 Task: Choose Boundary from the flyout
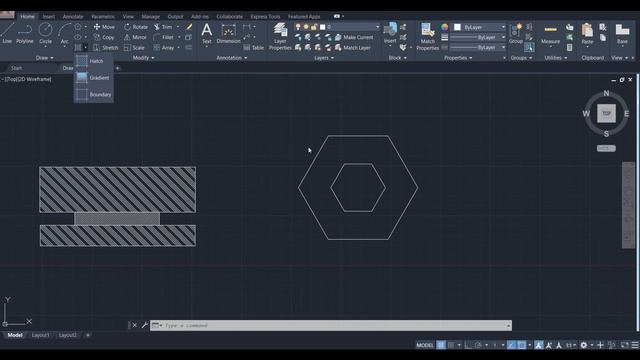click(93, 94)
